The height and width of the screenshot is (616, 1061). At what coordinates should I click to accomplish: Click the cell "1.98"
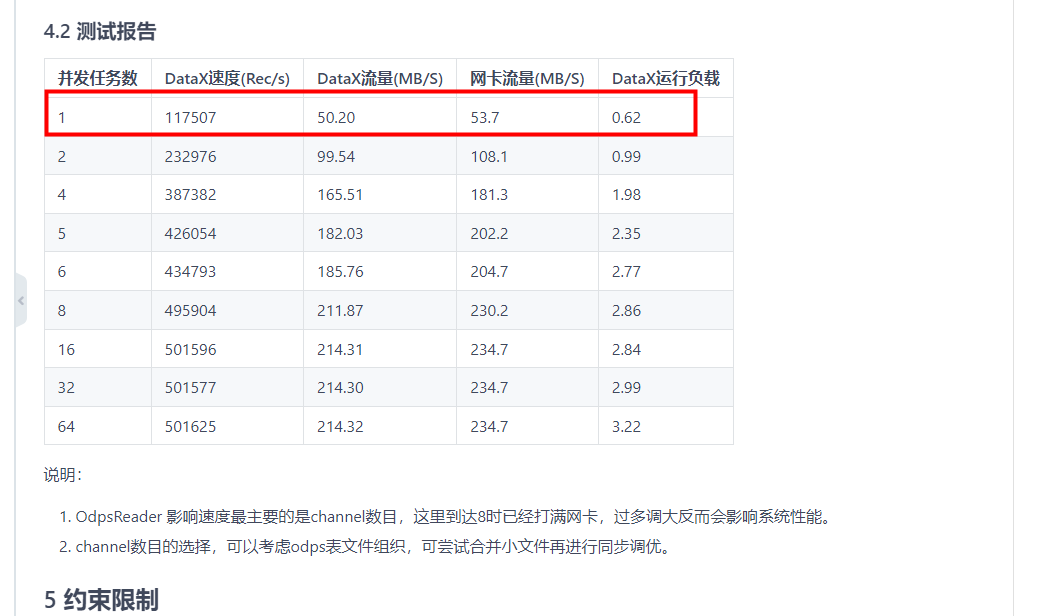pos(666,194)
